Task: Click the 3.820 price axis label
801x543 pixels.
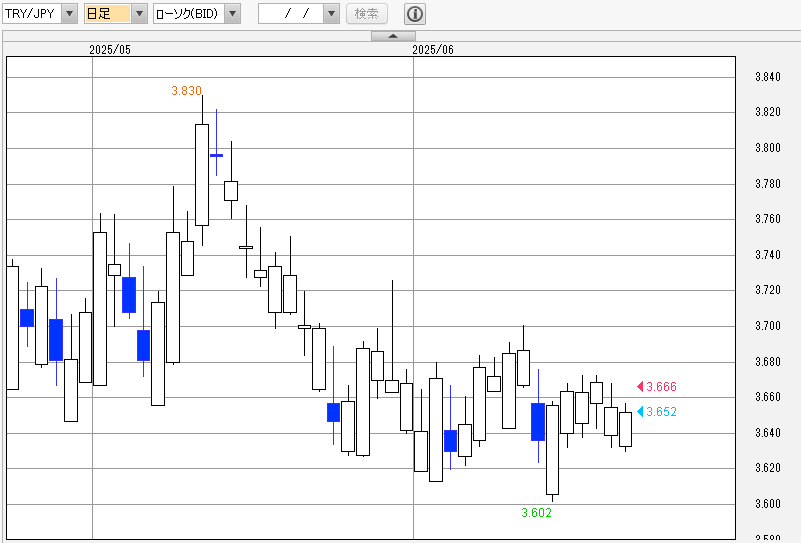Action: (768, 112)
